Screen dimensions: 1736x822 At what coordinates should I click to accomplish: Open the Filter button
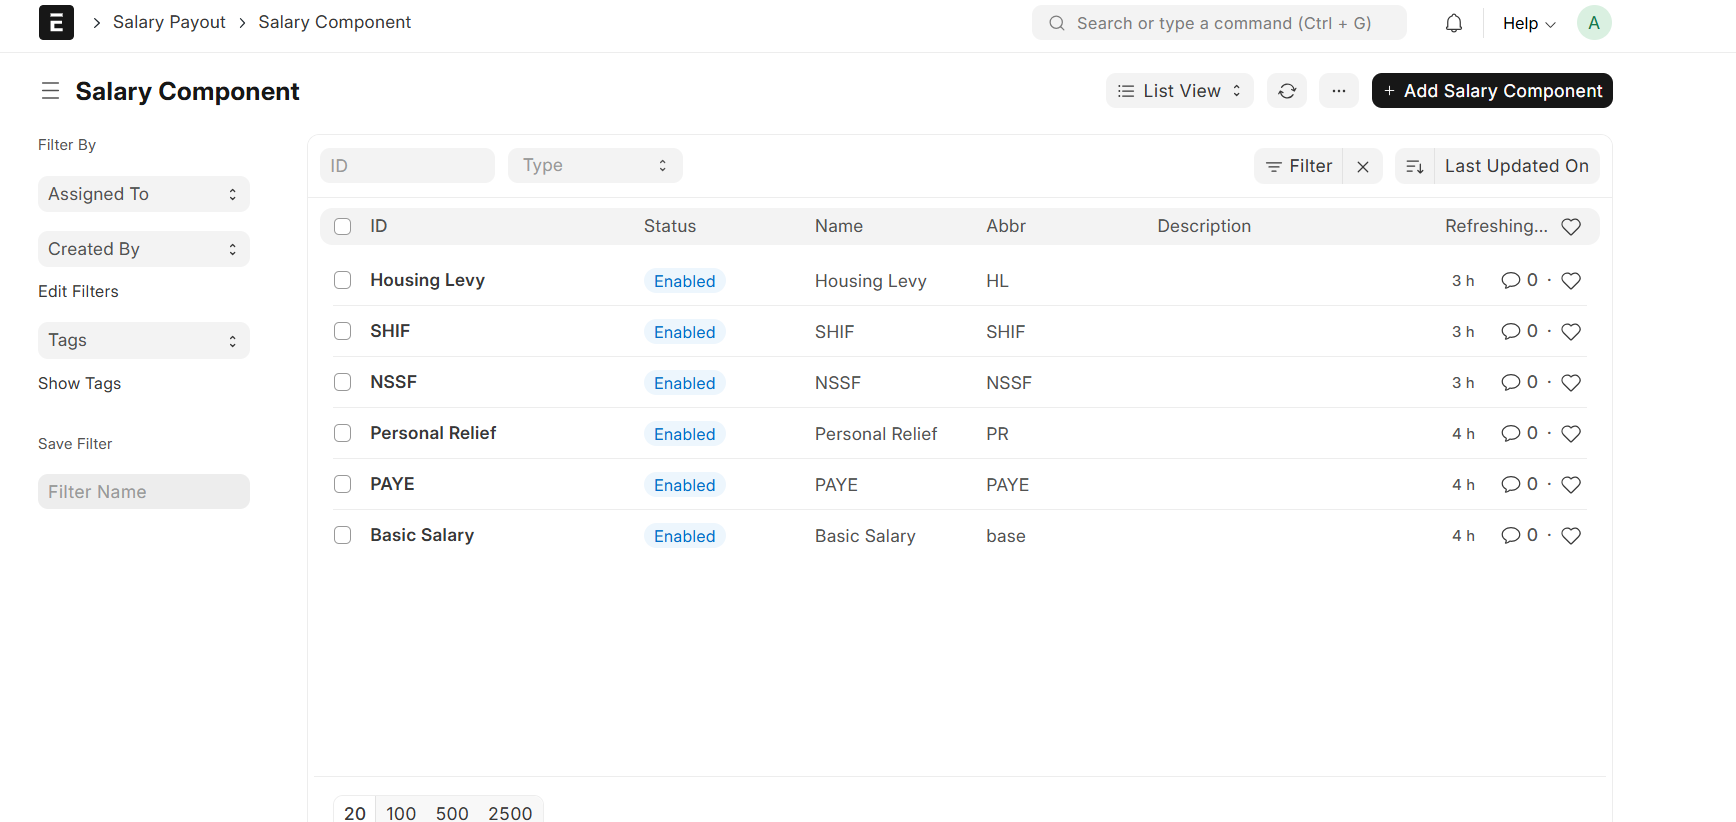coord(1299,166)
